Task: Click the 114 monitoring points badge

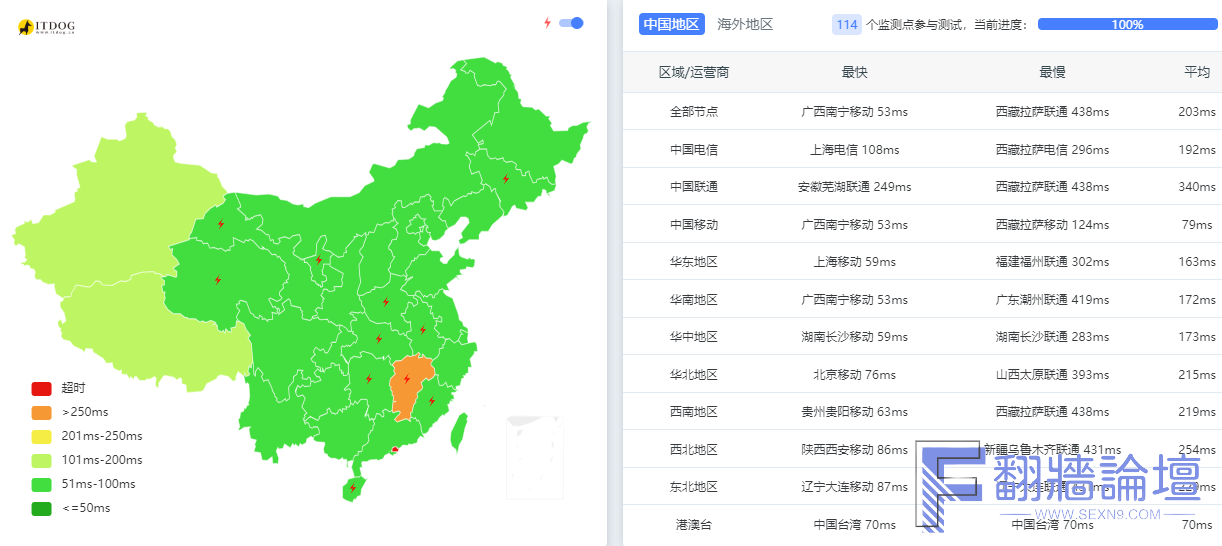Action: [x=847, y=24]
